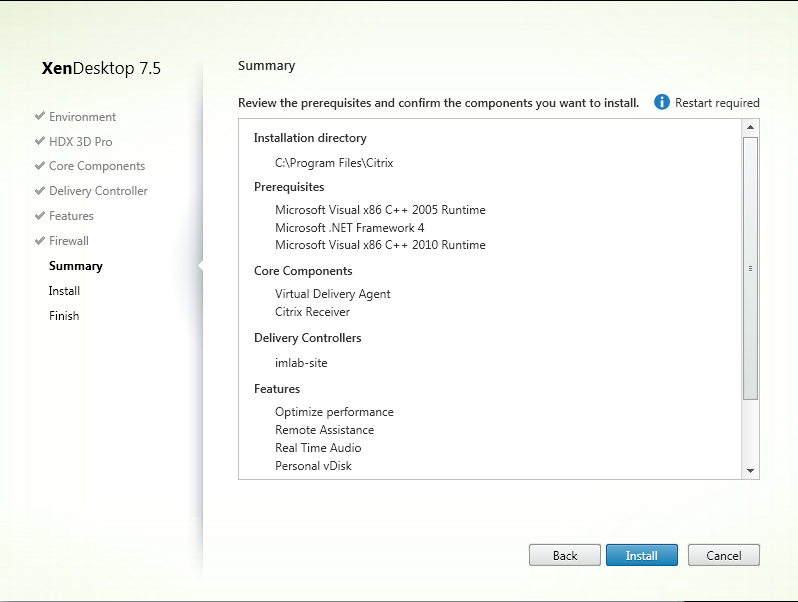Select the Finish step in sidebar
The image size is (798, 602).
point(64,316)
